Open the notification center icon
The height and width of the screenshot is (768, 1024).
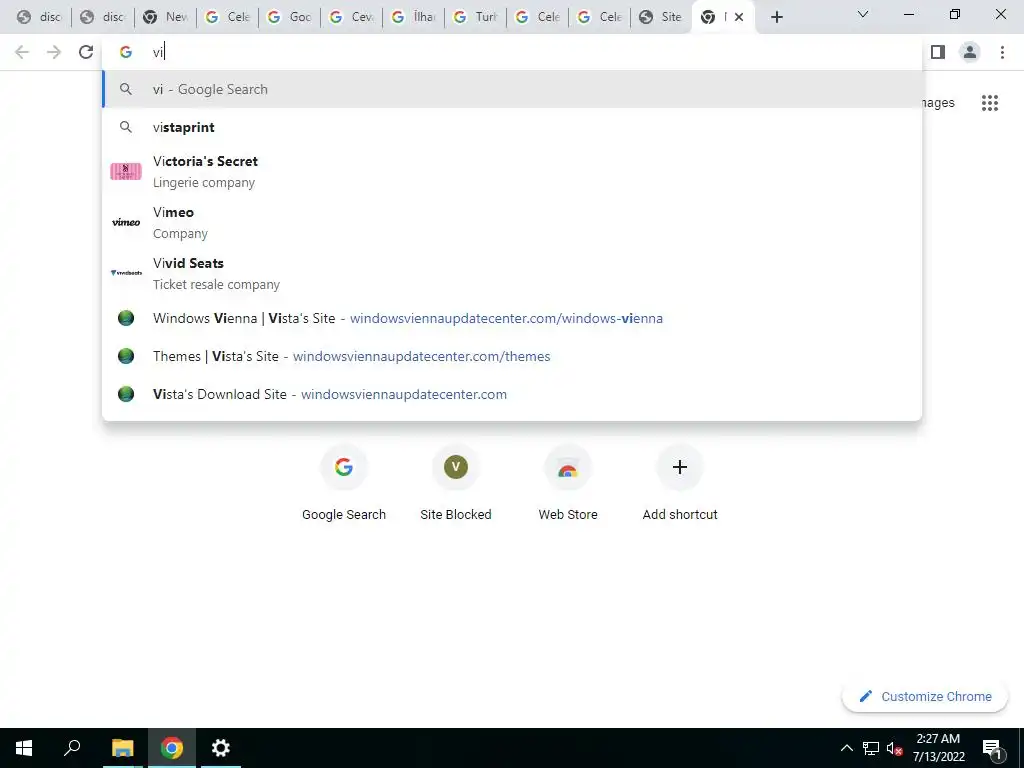[x=991, y=748]
